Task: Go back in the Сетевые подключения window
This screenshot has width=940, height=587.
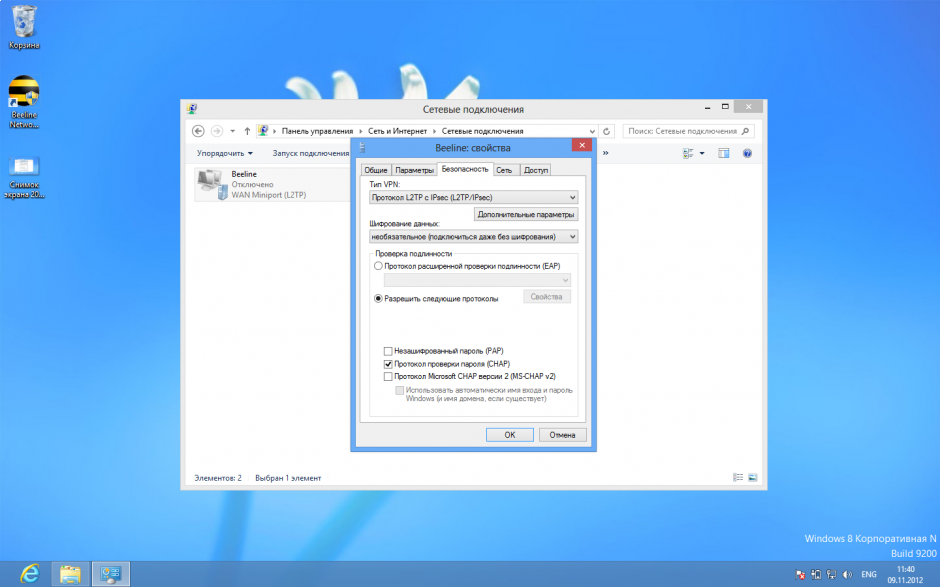Action: coord(198,131)
